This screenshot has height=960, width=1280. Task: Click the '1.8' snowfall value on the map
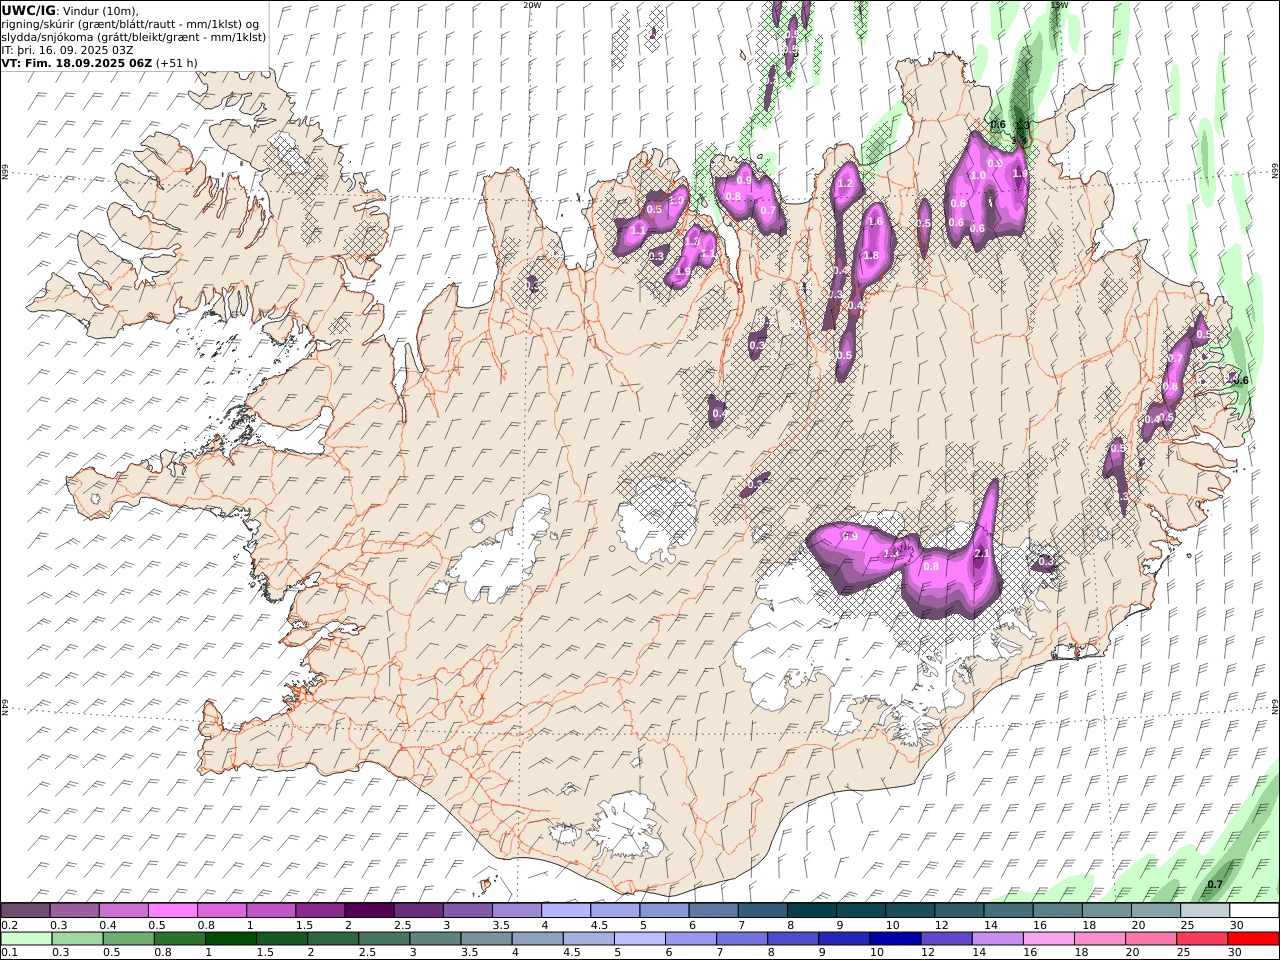pos(871,255)
